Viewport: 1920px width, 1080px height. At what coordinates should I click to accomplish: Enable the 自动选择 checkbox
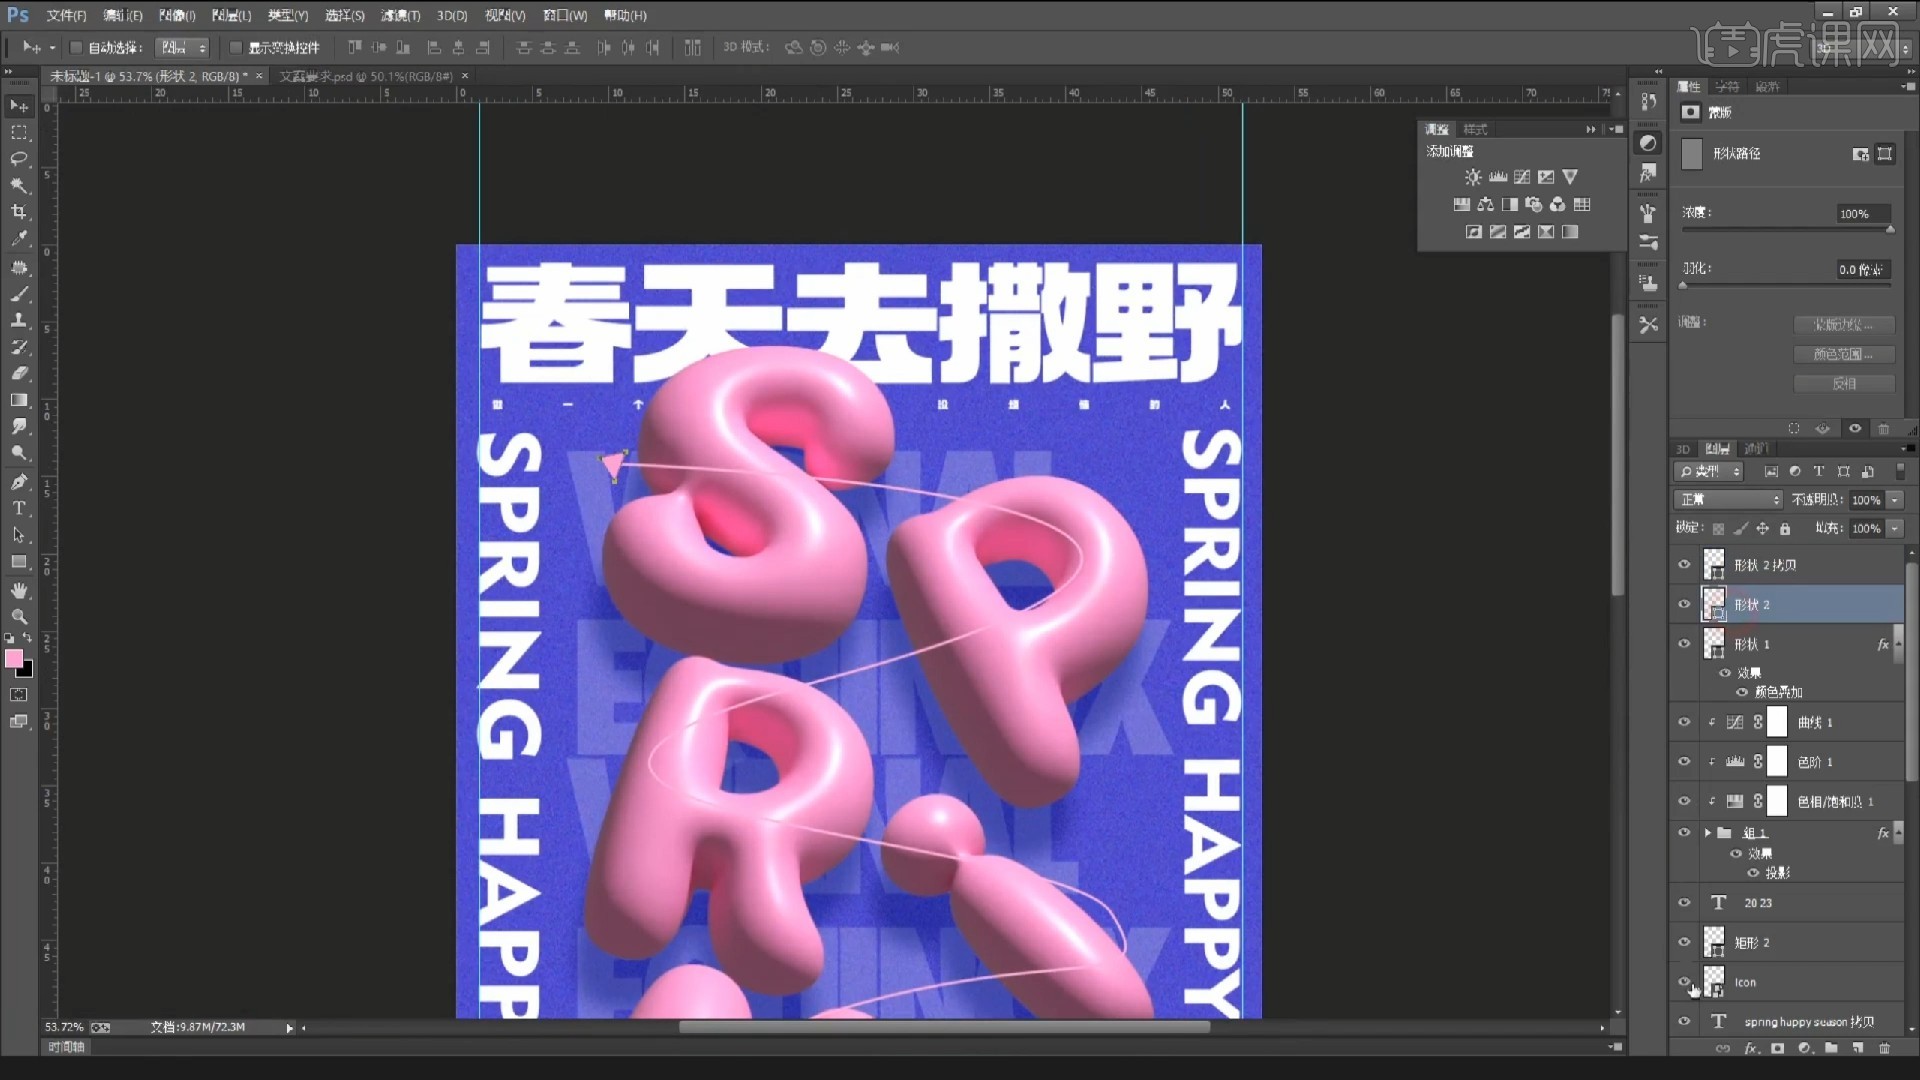click(x=76, y=47)
